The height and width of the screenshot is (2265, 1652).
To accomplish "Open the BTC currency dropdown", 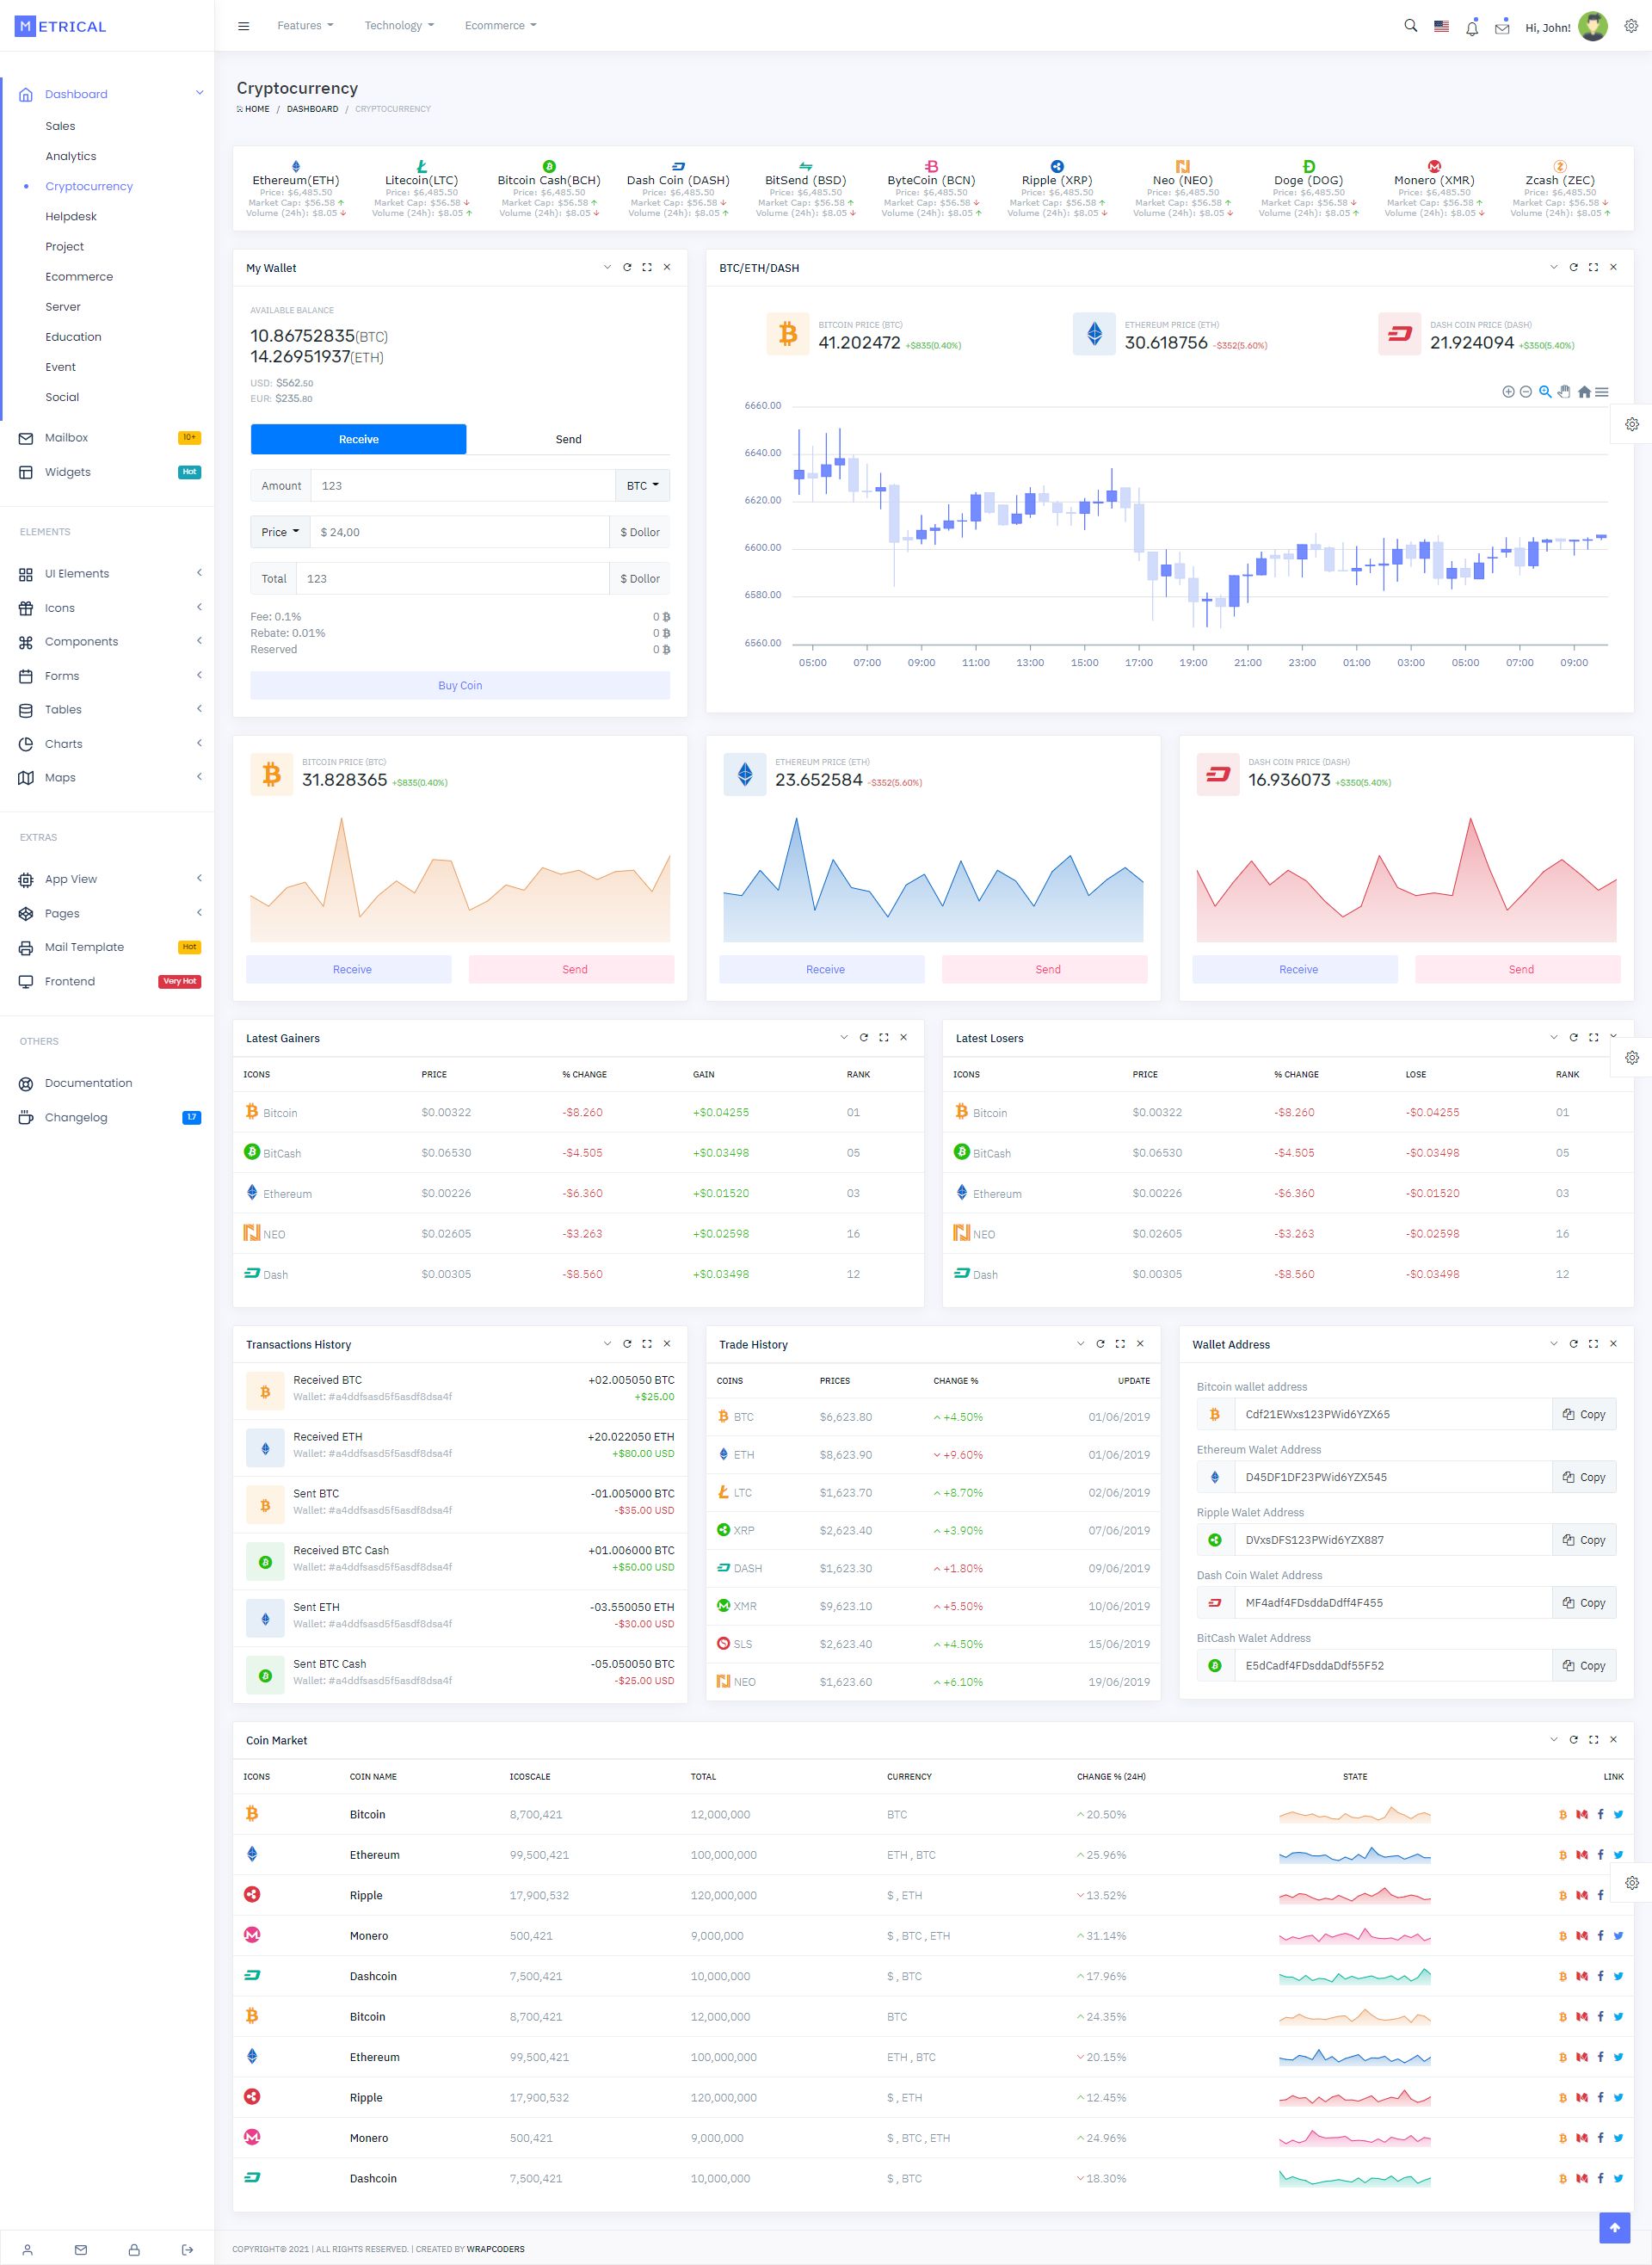I will [x=642, y=486].
